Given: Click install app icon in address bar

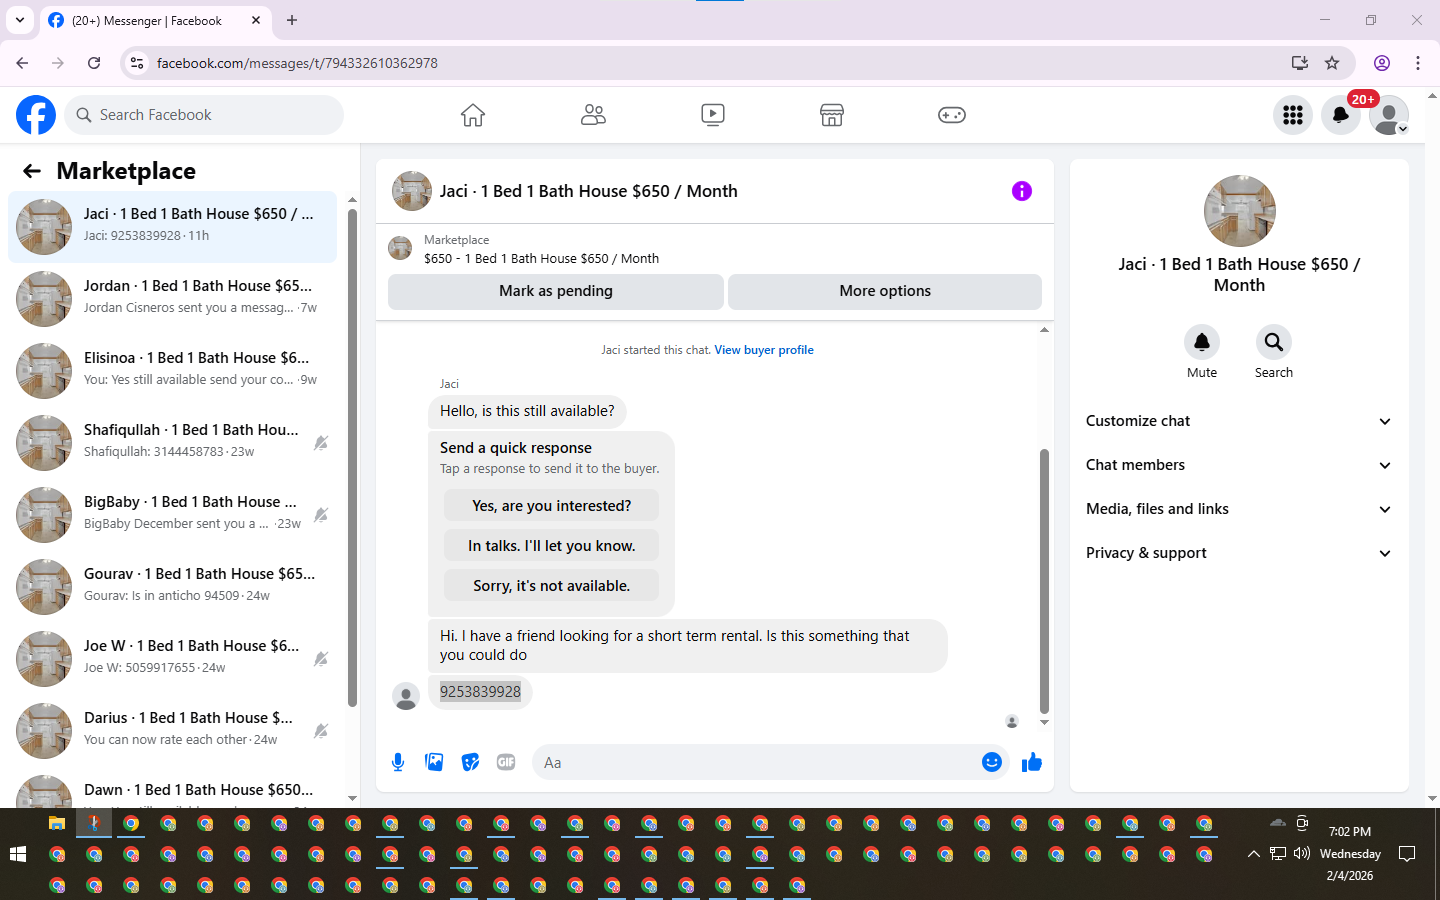Looking at the screenshot, I should click(x=1299, y=63).
